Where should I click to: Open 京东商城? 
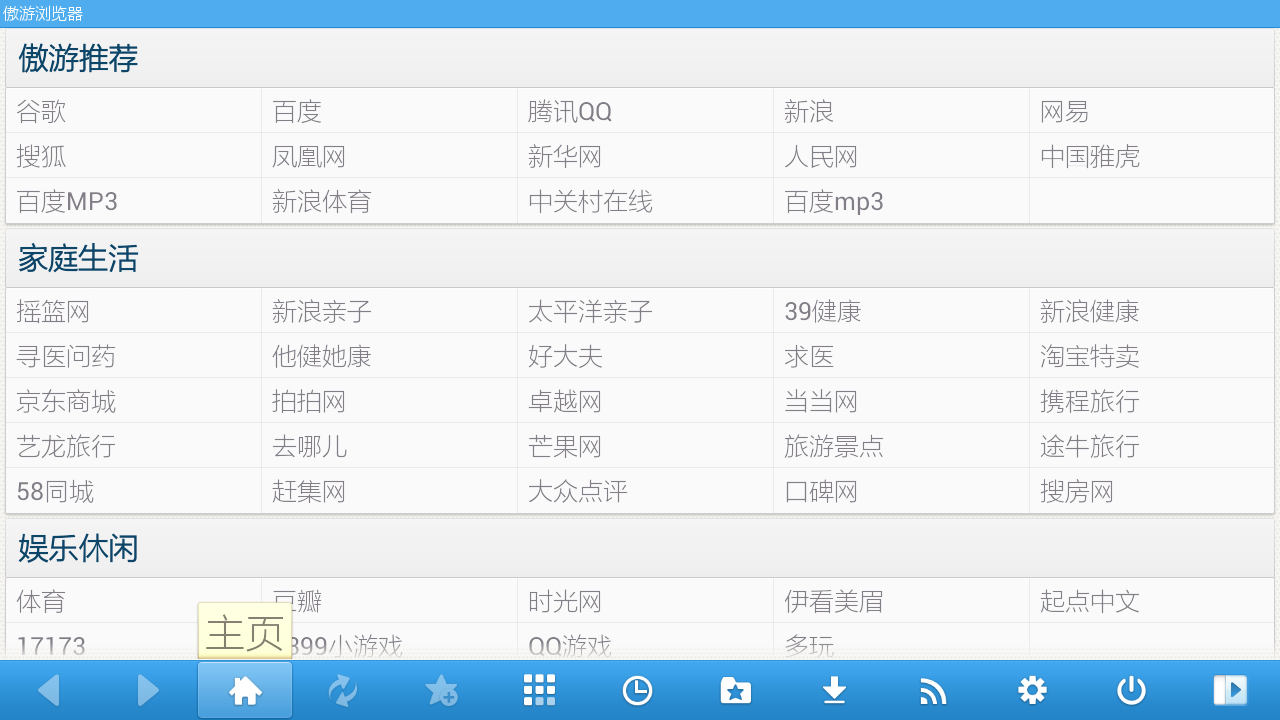66,401
